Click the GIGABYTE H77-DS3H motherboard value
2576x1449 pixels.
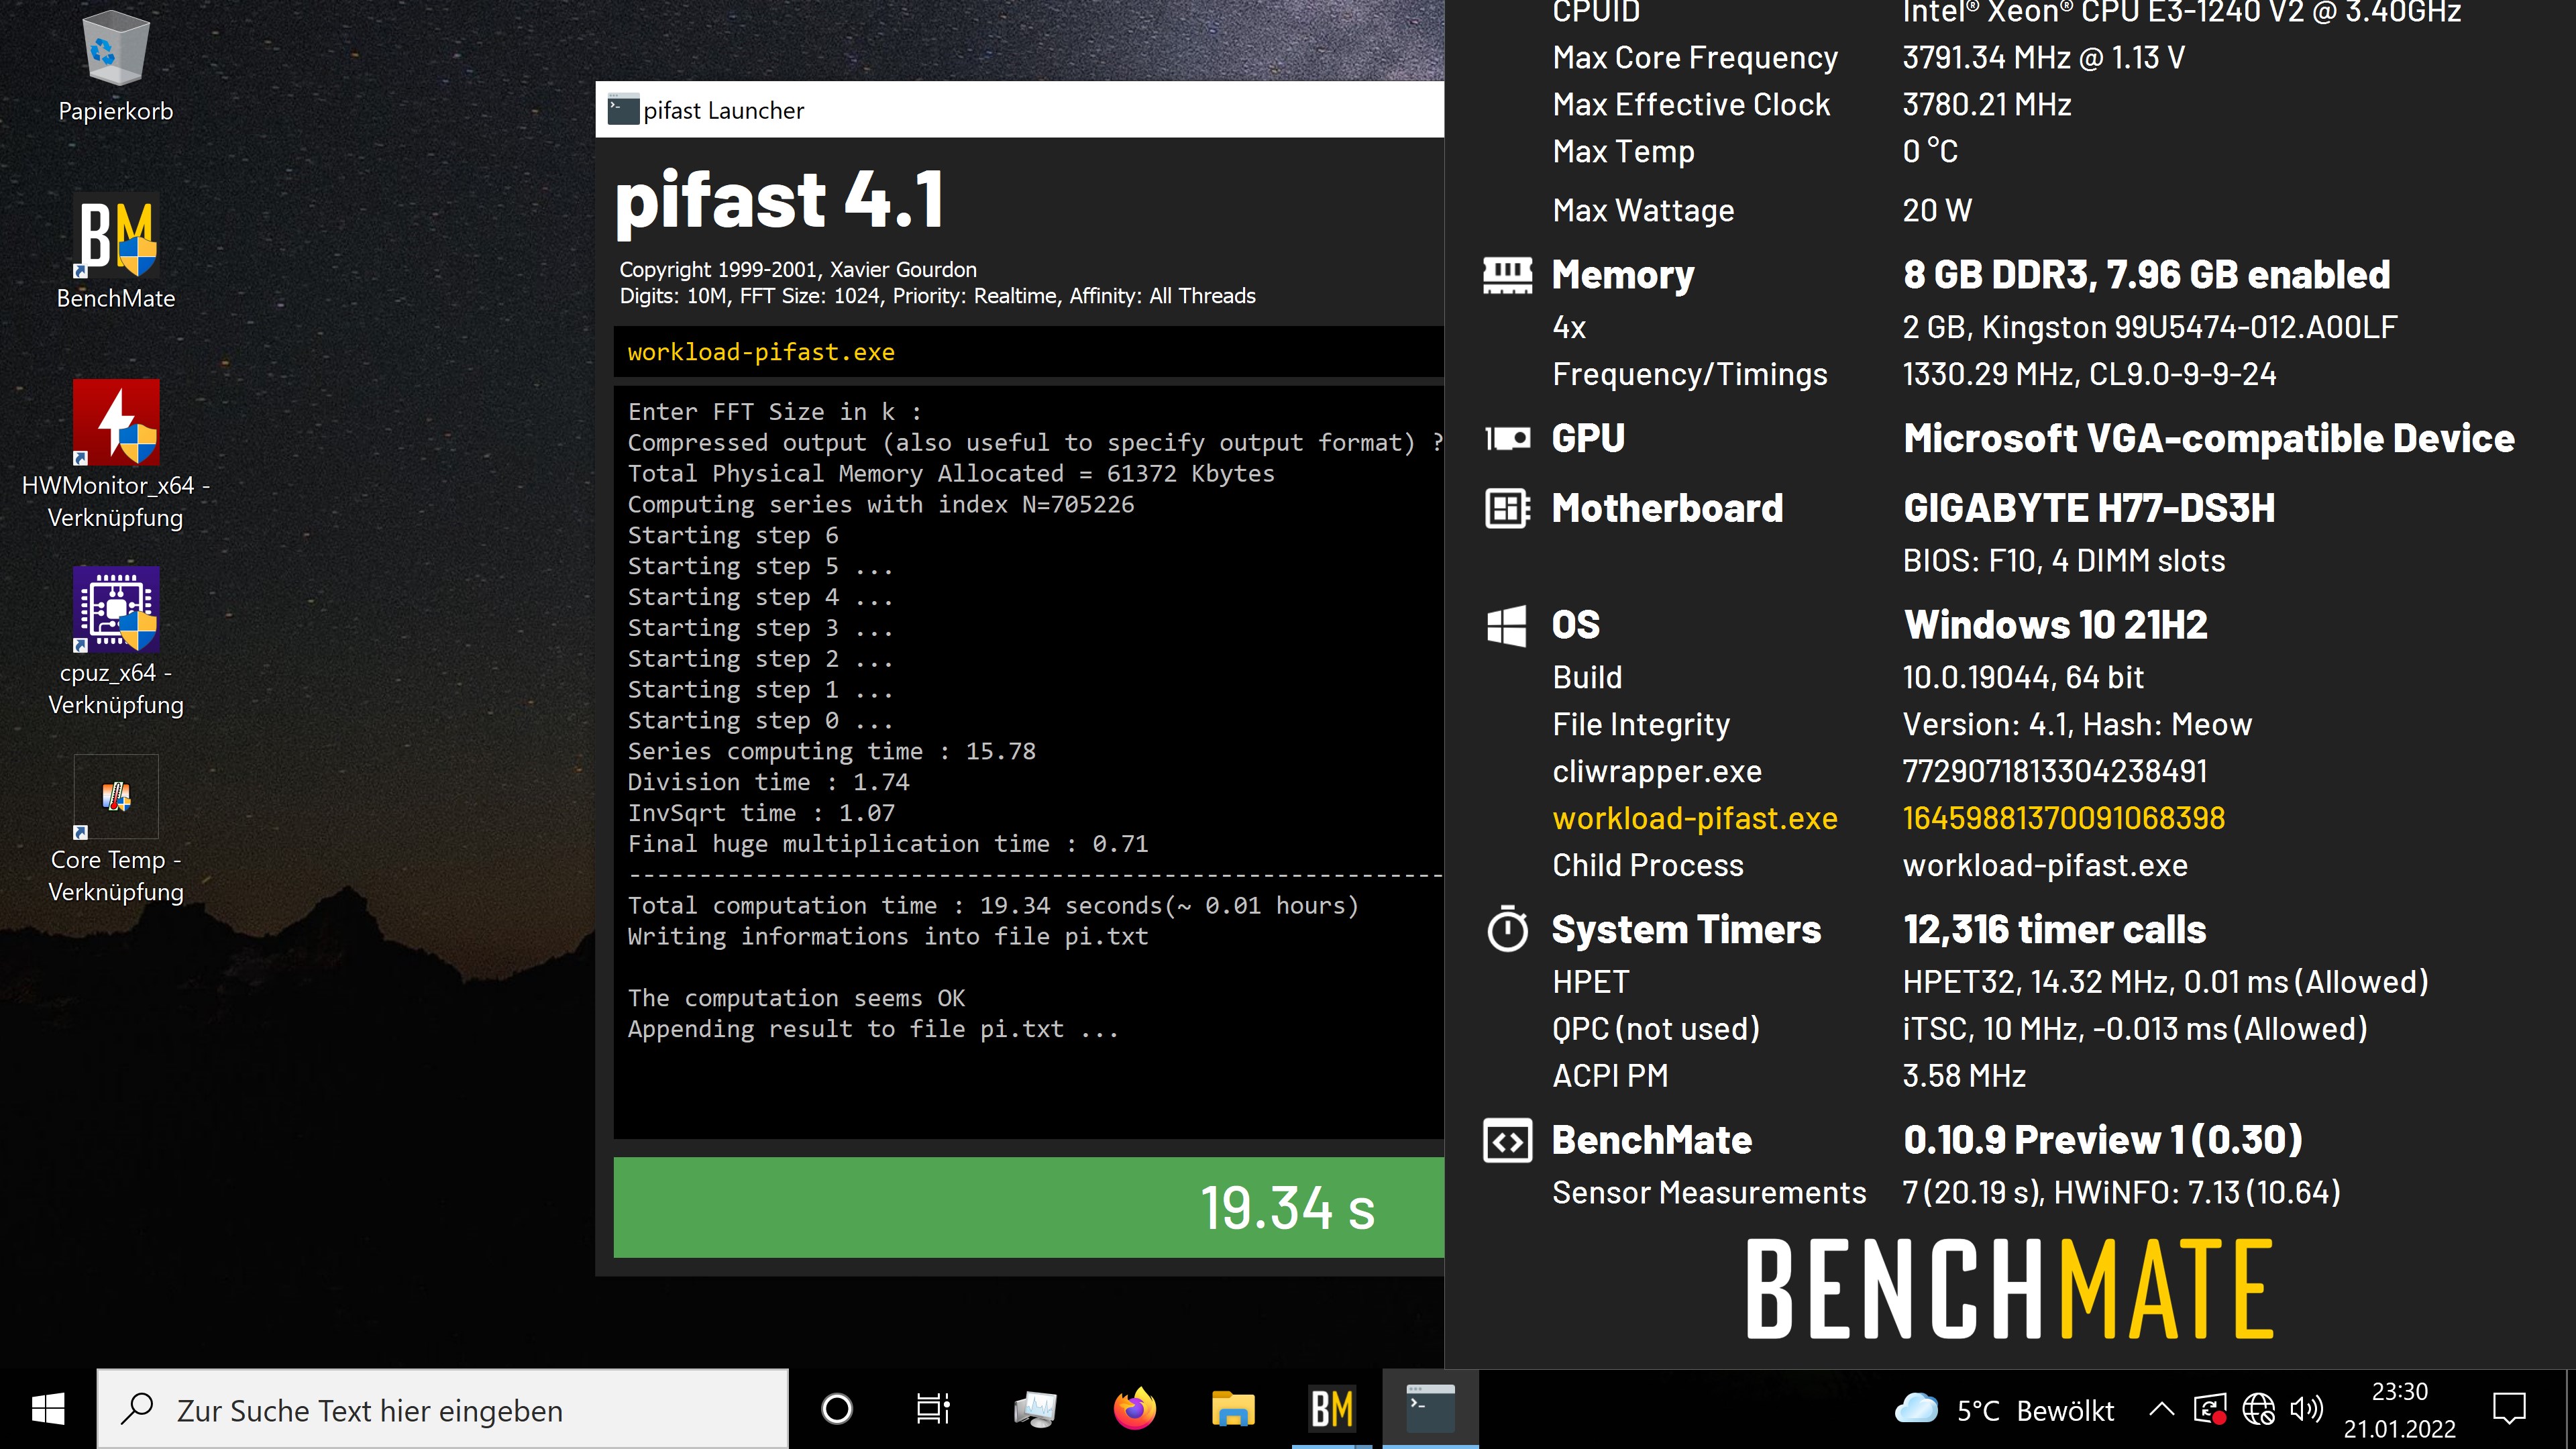tap(2088, 508)
